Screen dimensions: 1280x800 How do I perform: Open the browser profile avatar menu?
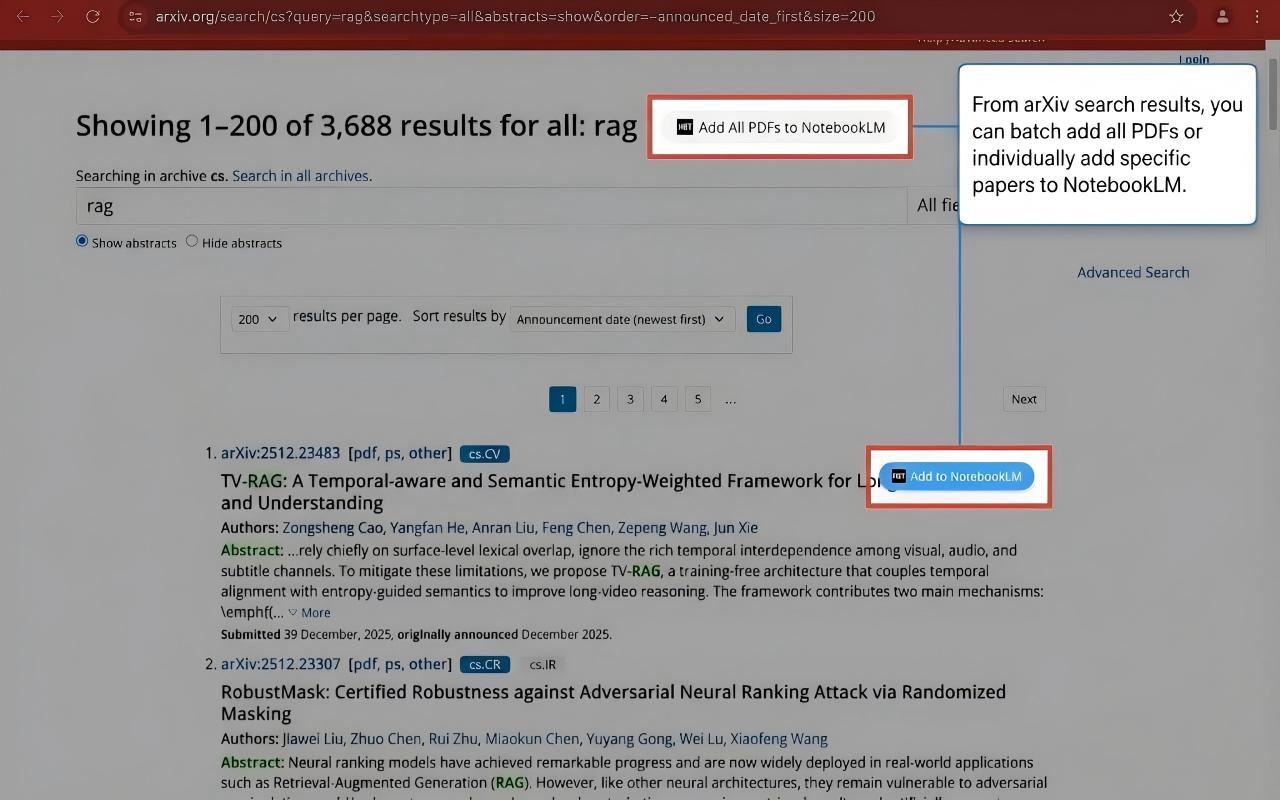tap(1222, 16)
